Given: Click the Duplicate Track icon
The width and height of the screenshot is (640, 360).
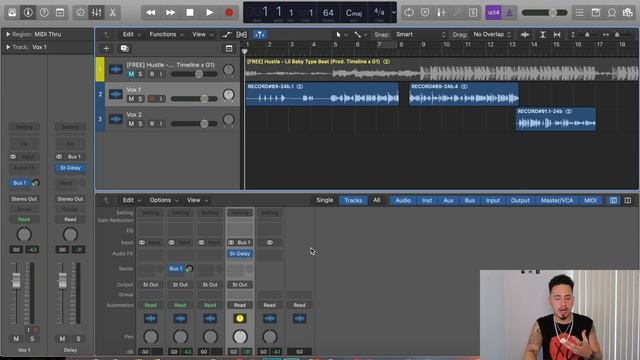Looking at the screenshot, I should click(x=124, y=49).
